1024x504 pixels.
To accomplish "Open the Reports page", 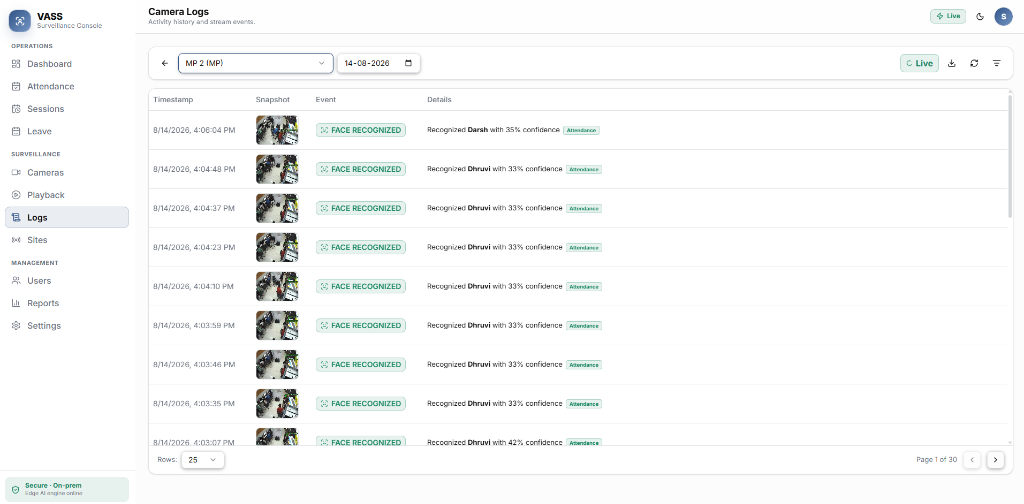I will tap(67, 303).
